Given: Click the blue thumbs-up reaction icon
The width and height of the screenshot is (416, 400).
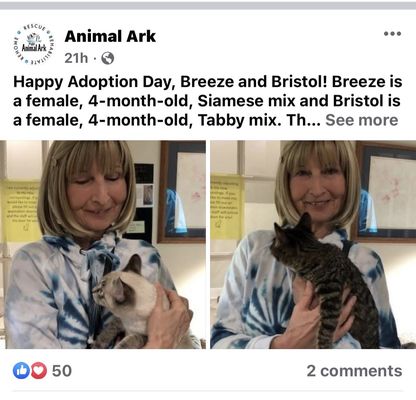Looking at the screenshot, I should click(x=21, y=370).
